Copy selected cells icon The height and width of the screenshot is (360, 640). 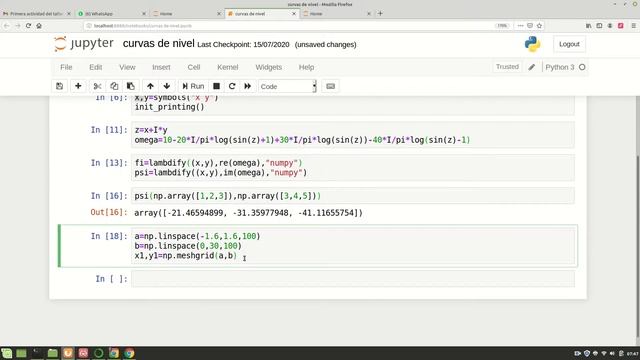[x=114, y=86]
